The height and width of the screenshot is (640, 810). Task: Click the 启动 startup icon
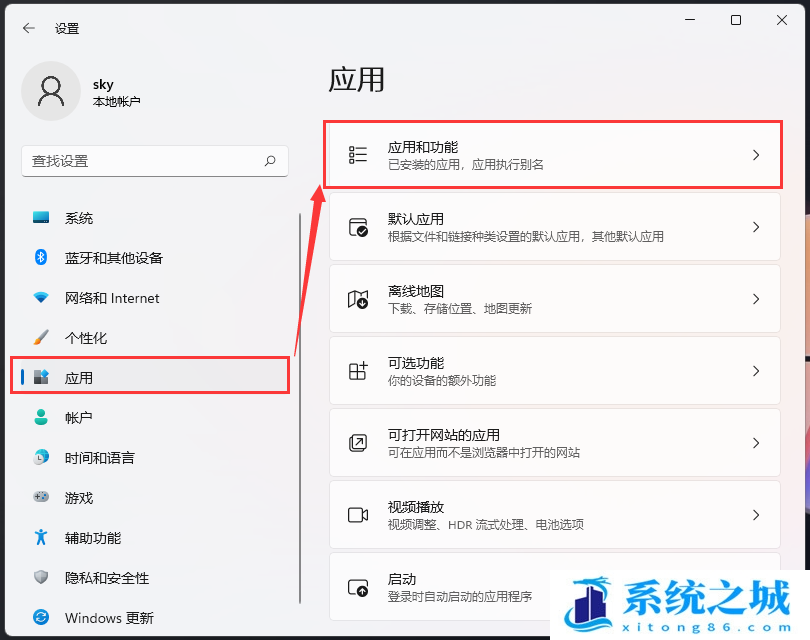[x=358, y=587]
